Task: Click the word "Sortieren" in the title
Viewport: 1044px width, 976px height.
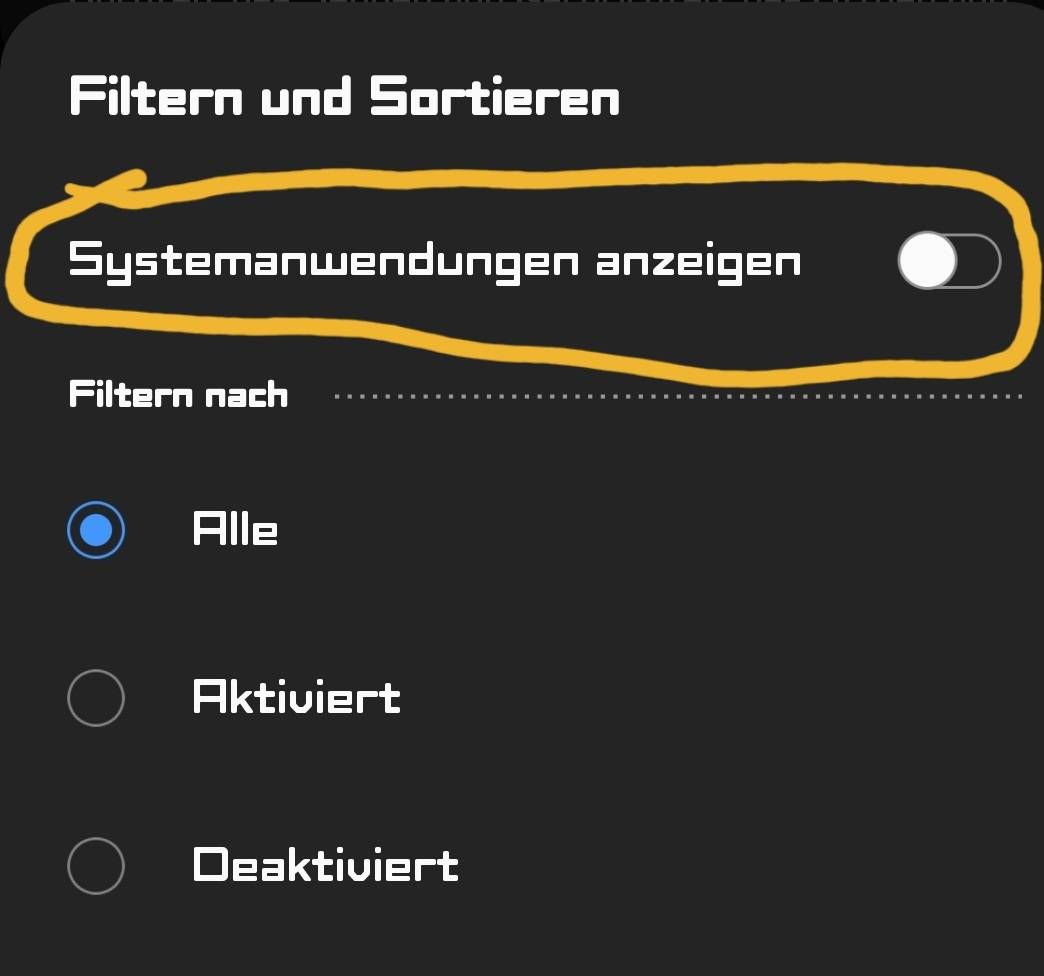Action: (x=495, y=98)
